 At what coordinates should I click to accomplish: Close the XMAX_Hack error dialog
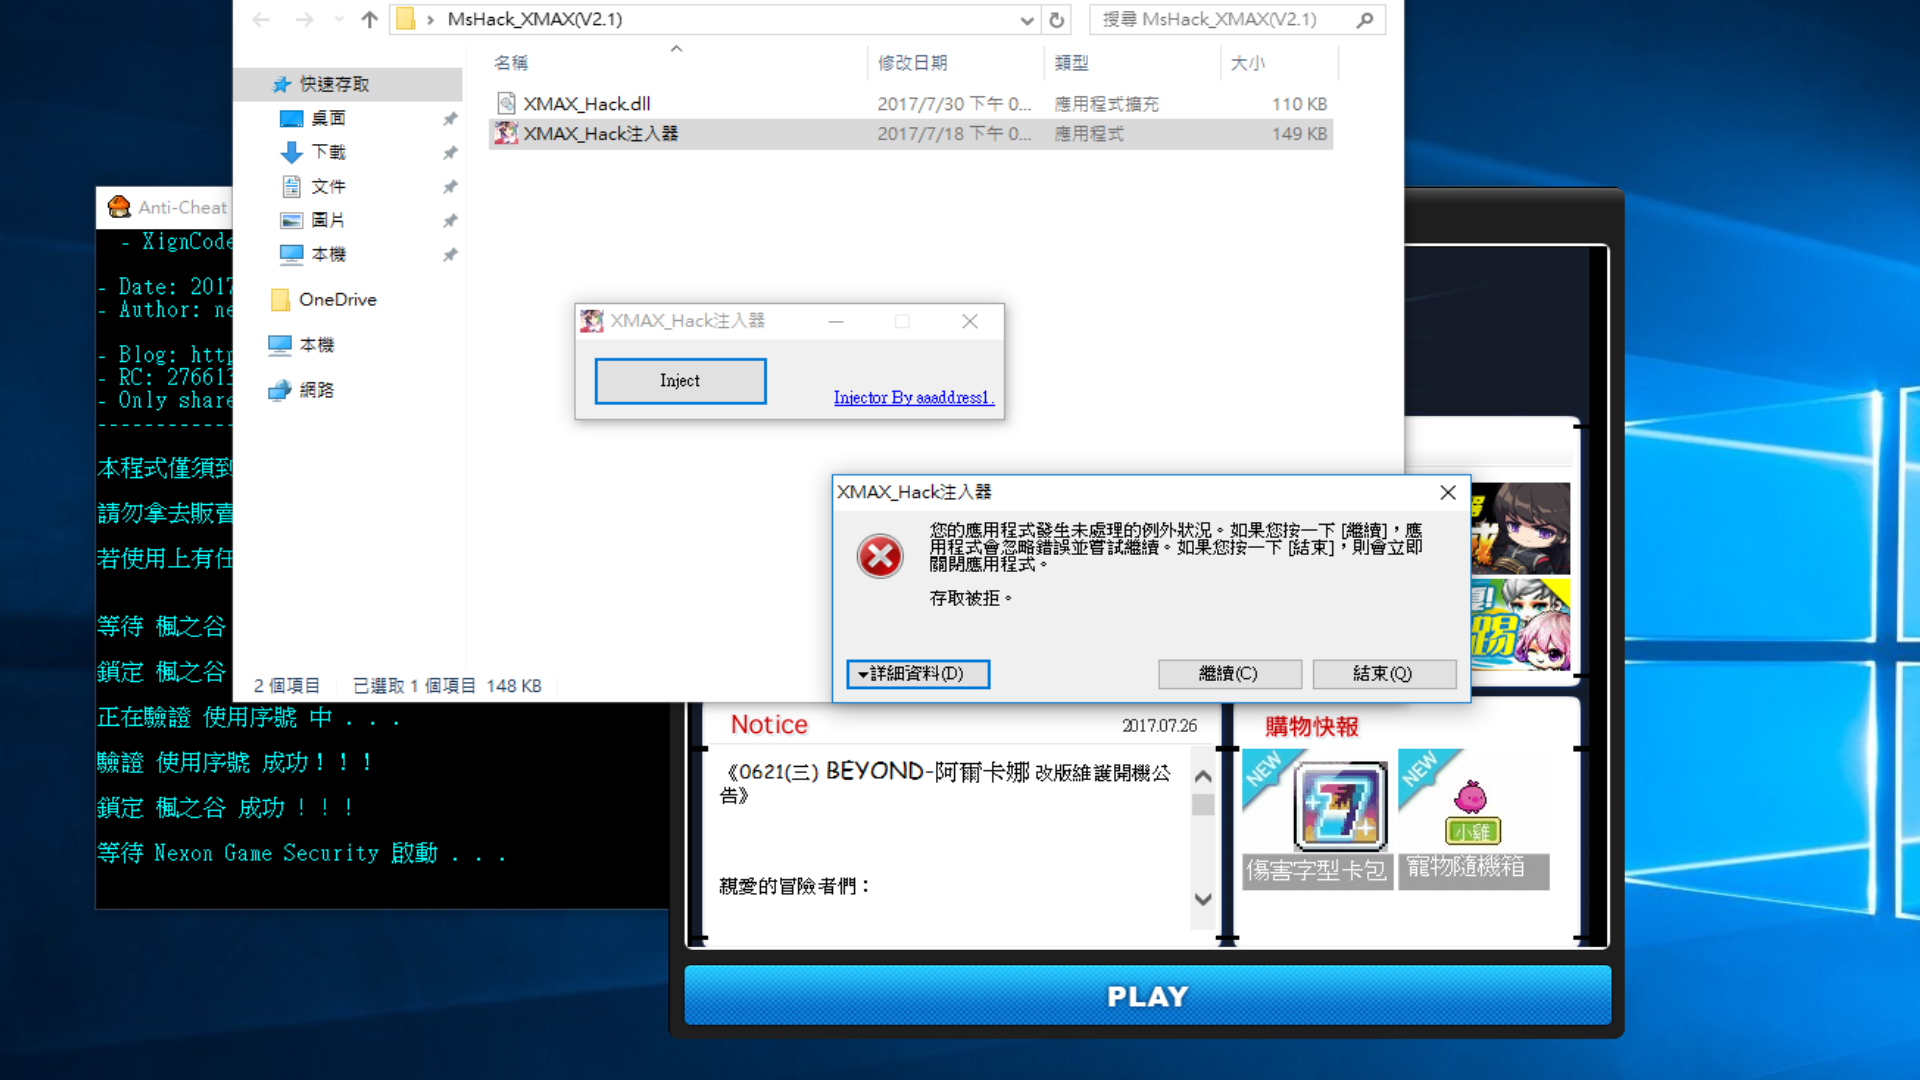point(1447,492)
